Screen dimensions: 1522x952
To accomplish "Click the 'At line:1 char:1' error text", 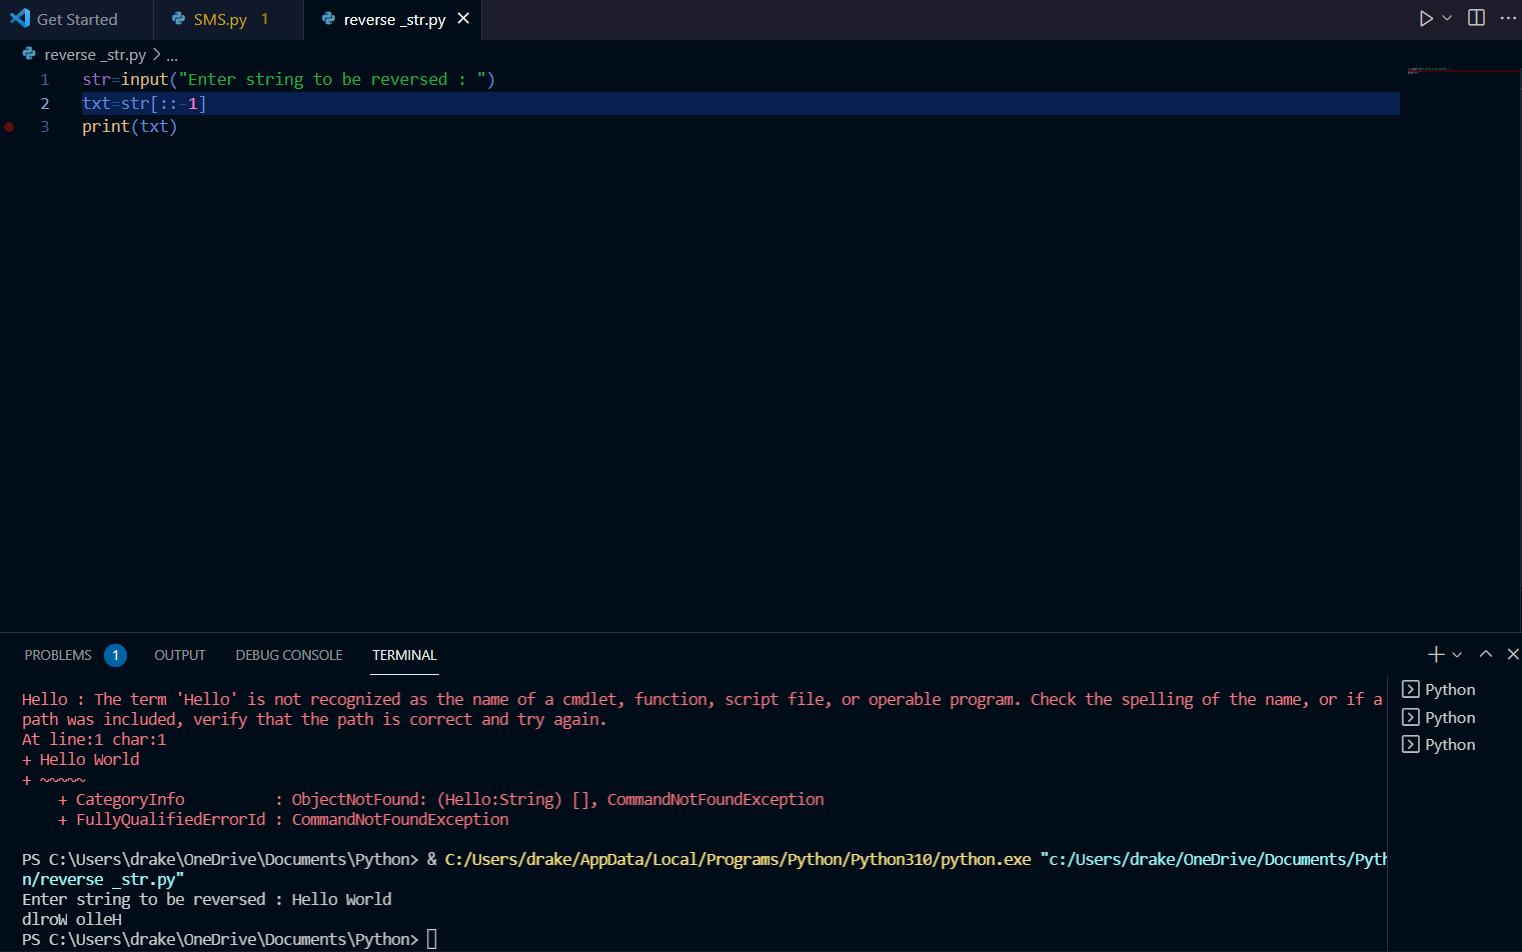I will coord(94,739).
